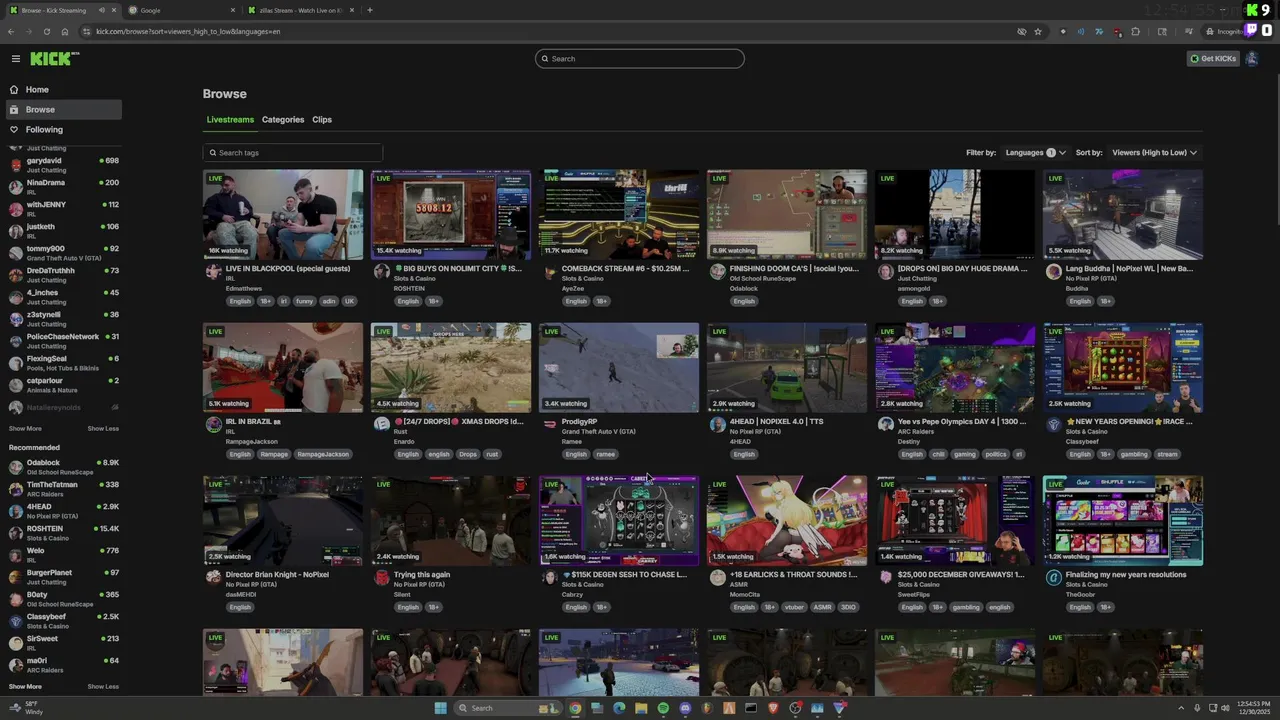Click Show More under following list

tap(25, 429)
